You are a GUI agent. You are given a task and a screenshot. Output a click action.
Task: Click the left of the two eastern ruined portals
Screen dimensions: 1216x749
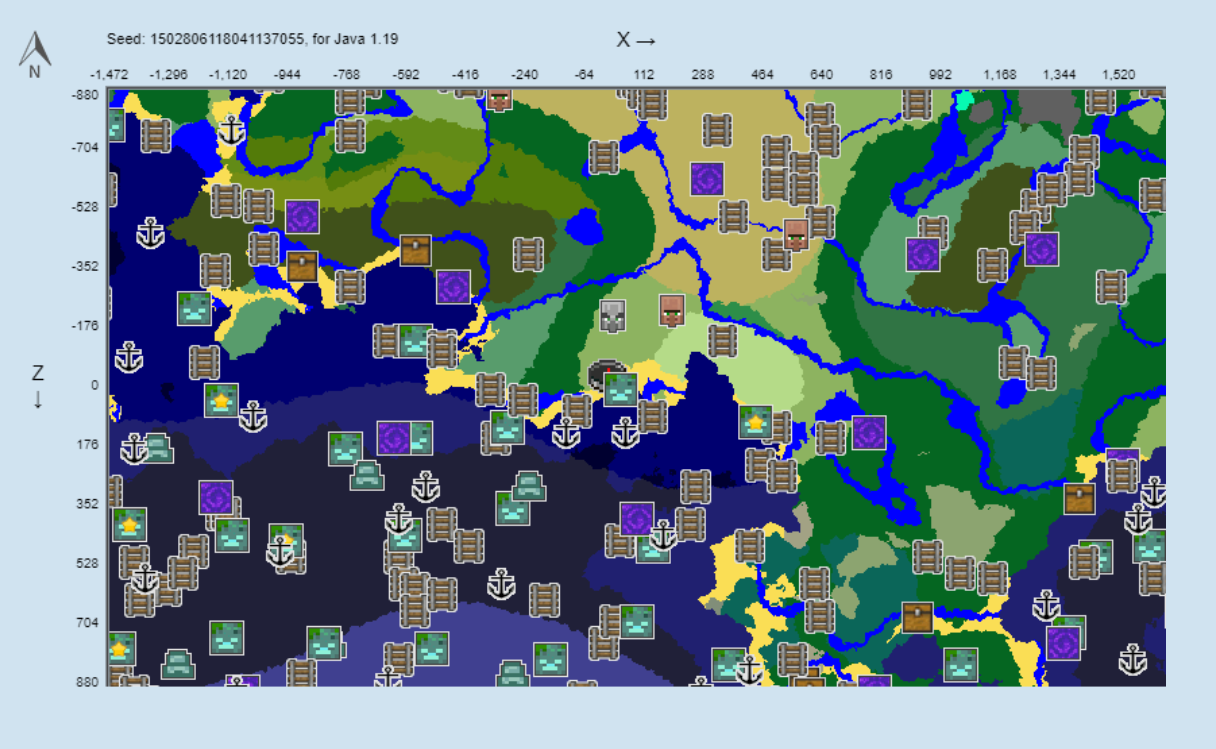[923, 254]
